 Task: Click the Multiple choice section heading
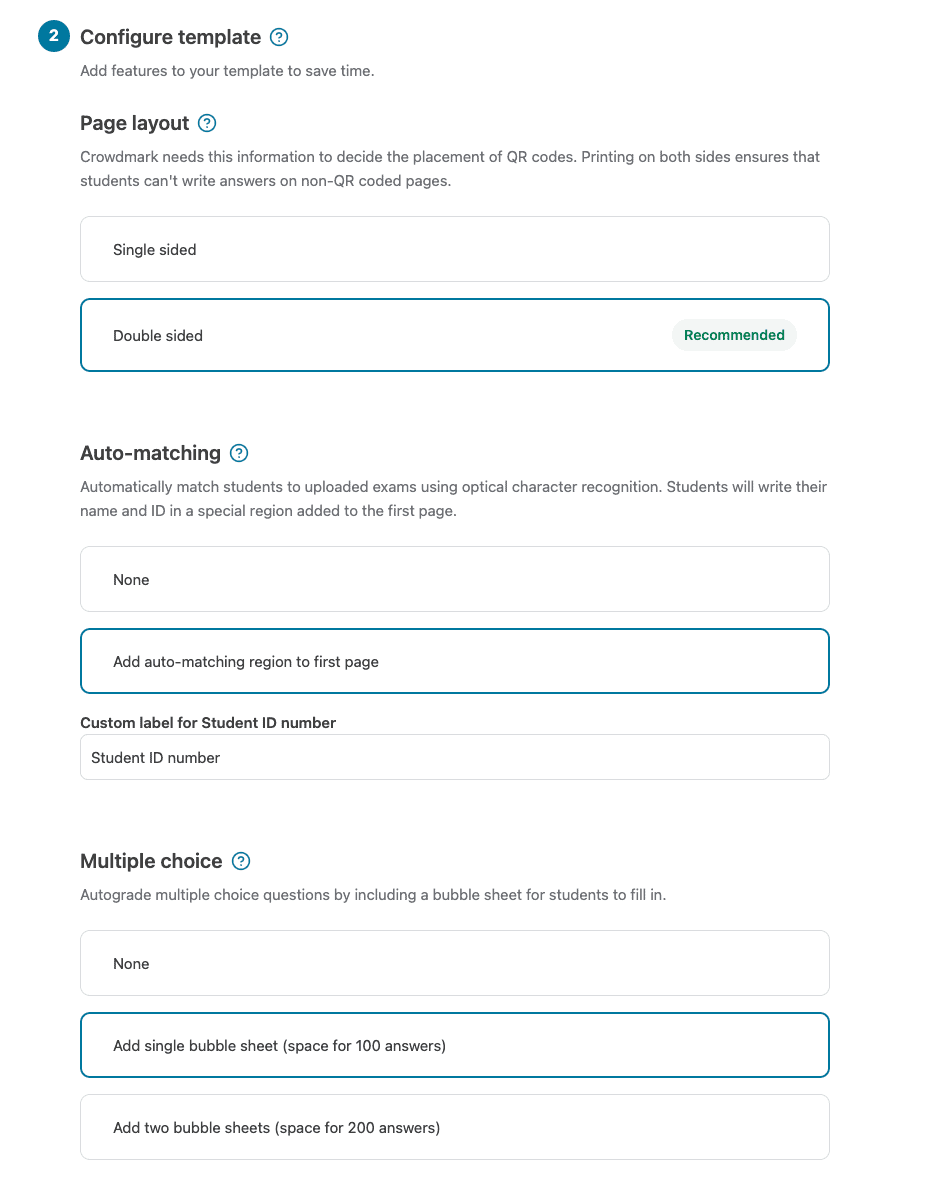click(151, 861)
